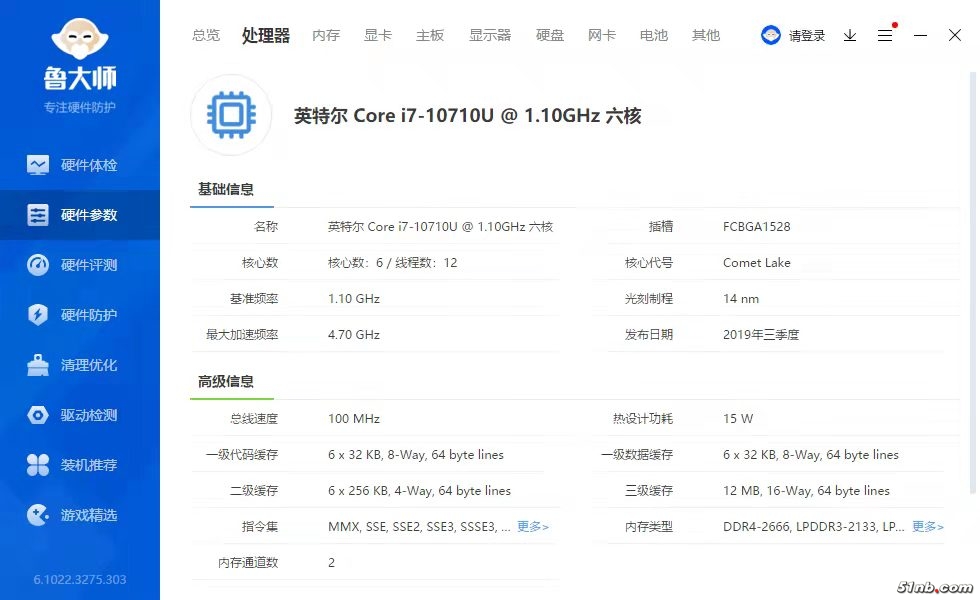Click core count 核心数: 6 / 线程数: 12
Image resolution: width=980 pixels, height=600 pixels.
(392, 262)
